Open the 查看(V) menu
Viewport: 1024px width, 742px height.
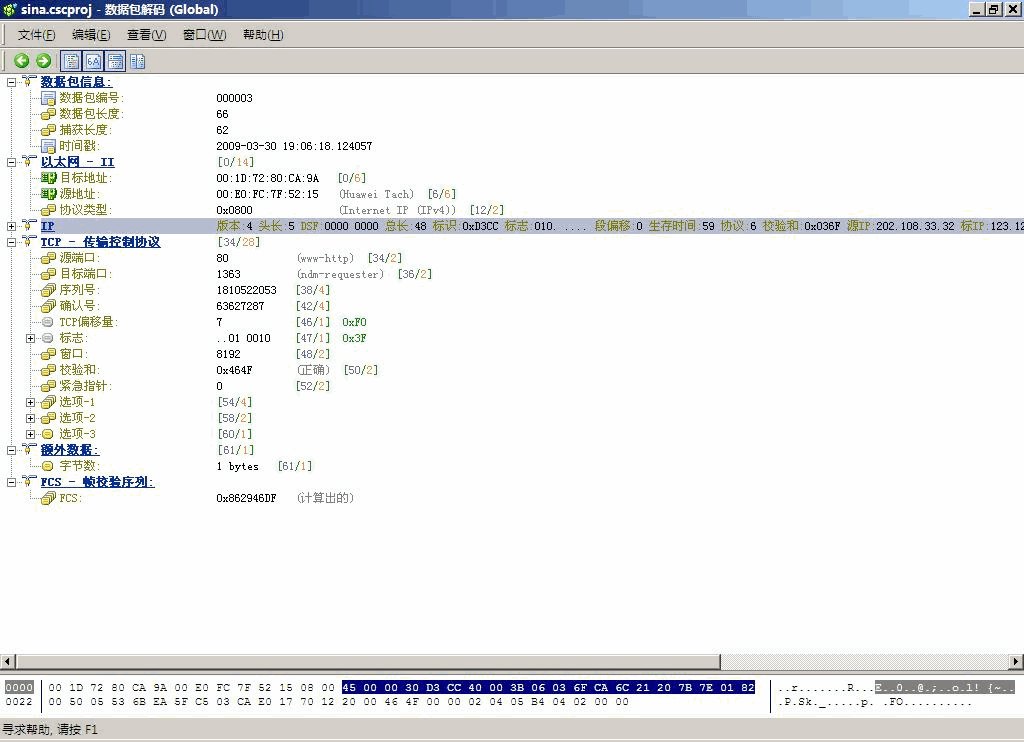tap(146, 35)
